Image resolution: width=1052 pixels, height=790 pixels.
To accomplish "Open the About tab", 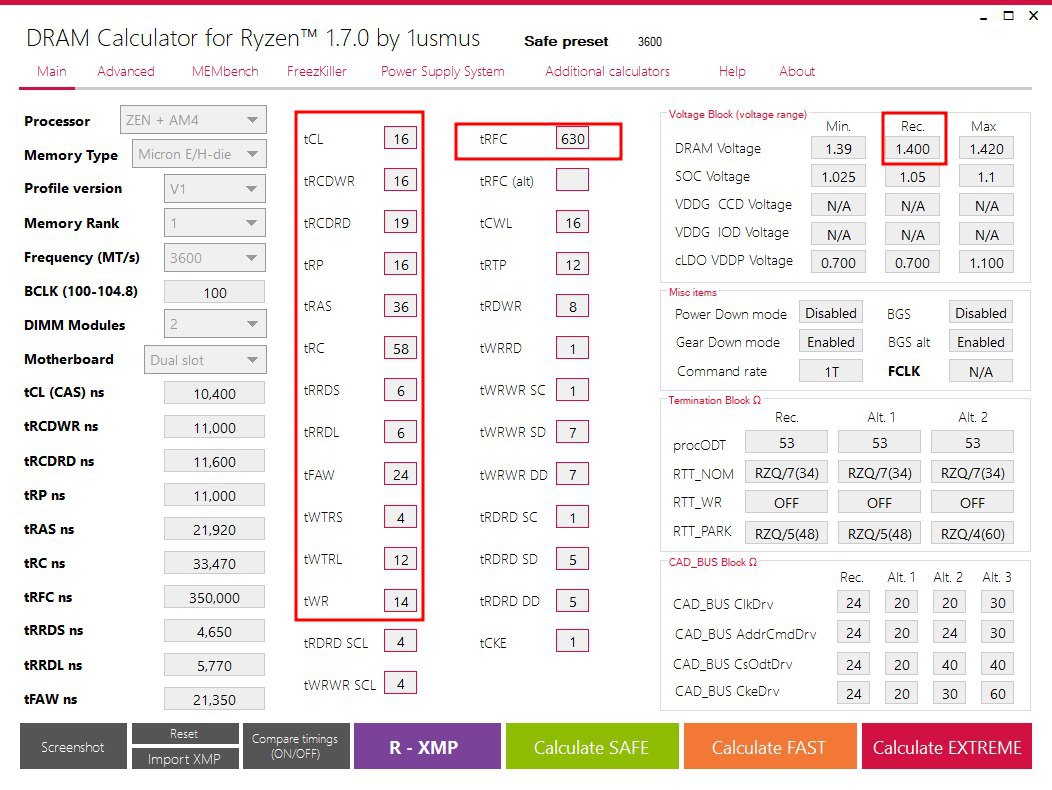I will [x=797, y=71].
